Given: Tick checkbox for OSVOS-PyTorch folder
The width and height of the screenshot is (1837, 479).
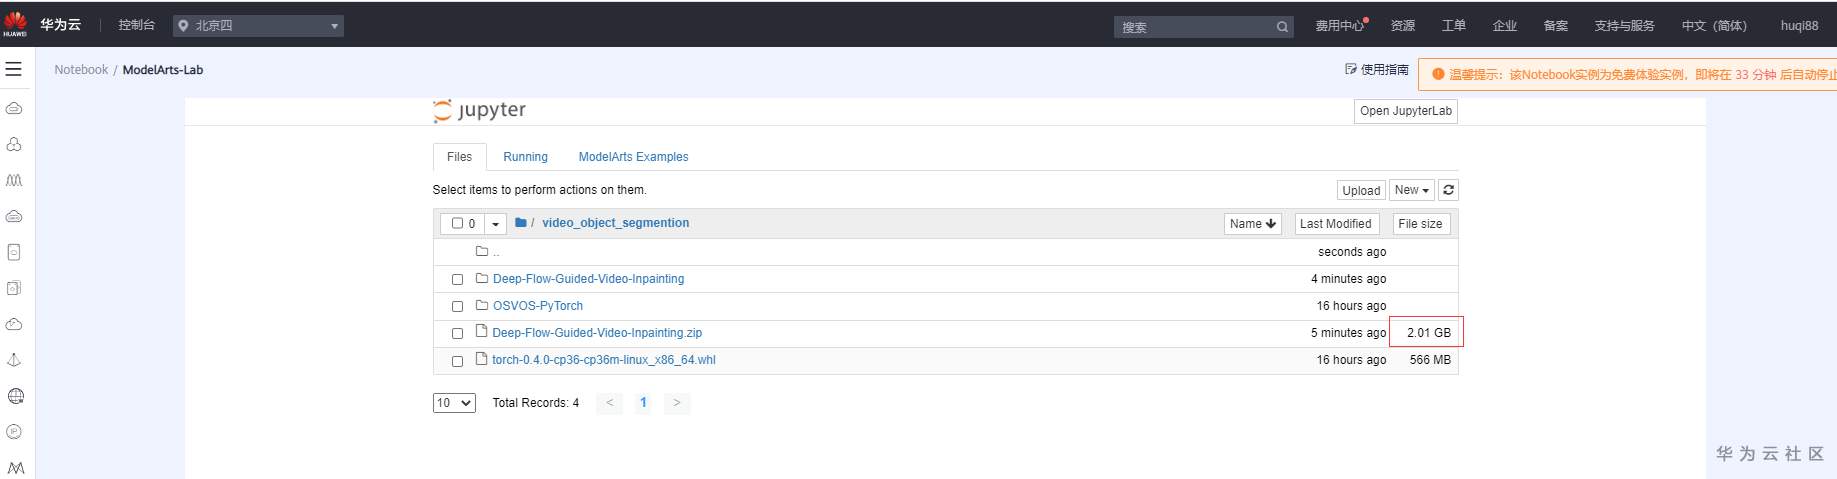Looking at the screenshot, I should coord(457,307).
